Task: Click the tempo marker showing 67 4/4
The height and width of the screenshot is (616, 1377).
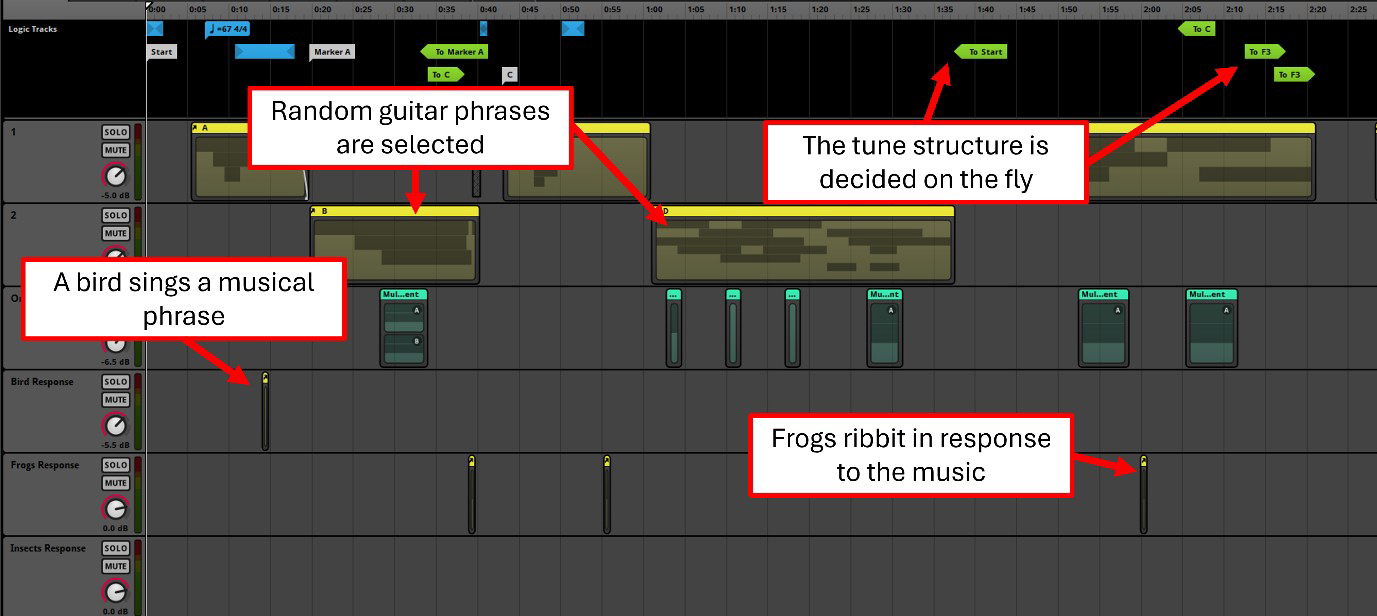Action: pos(228,29)
